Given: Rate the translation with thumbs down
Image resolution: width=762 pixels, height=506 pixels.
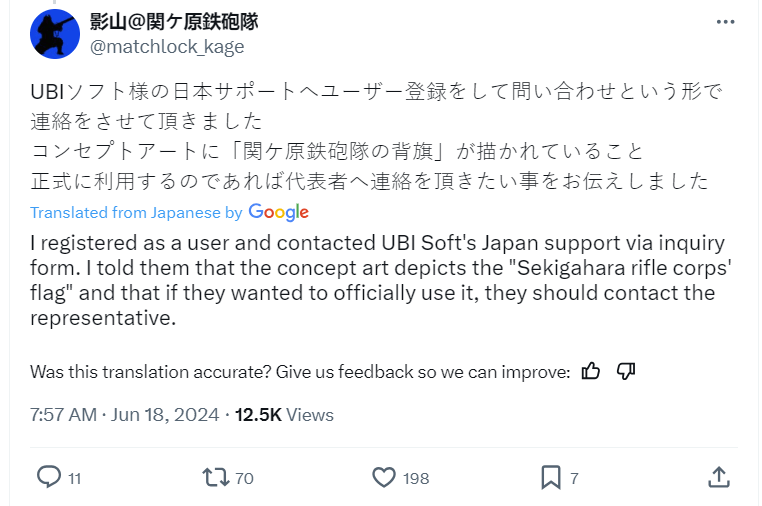Looking at the screenshot, I should pyautogui.click(x=626, y=371).
